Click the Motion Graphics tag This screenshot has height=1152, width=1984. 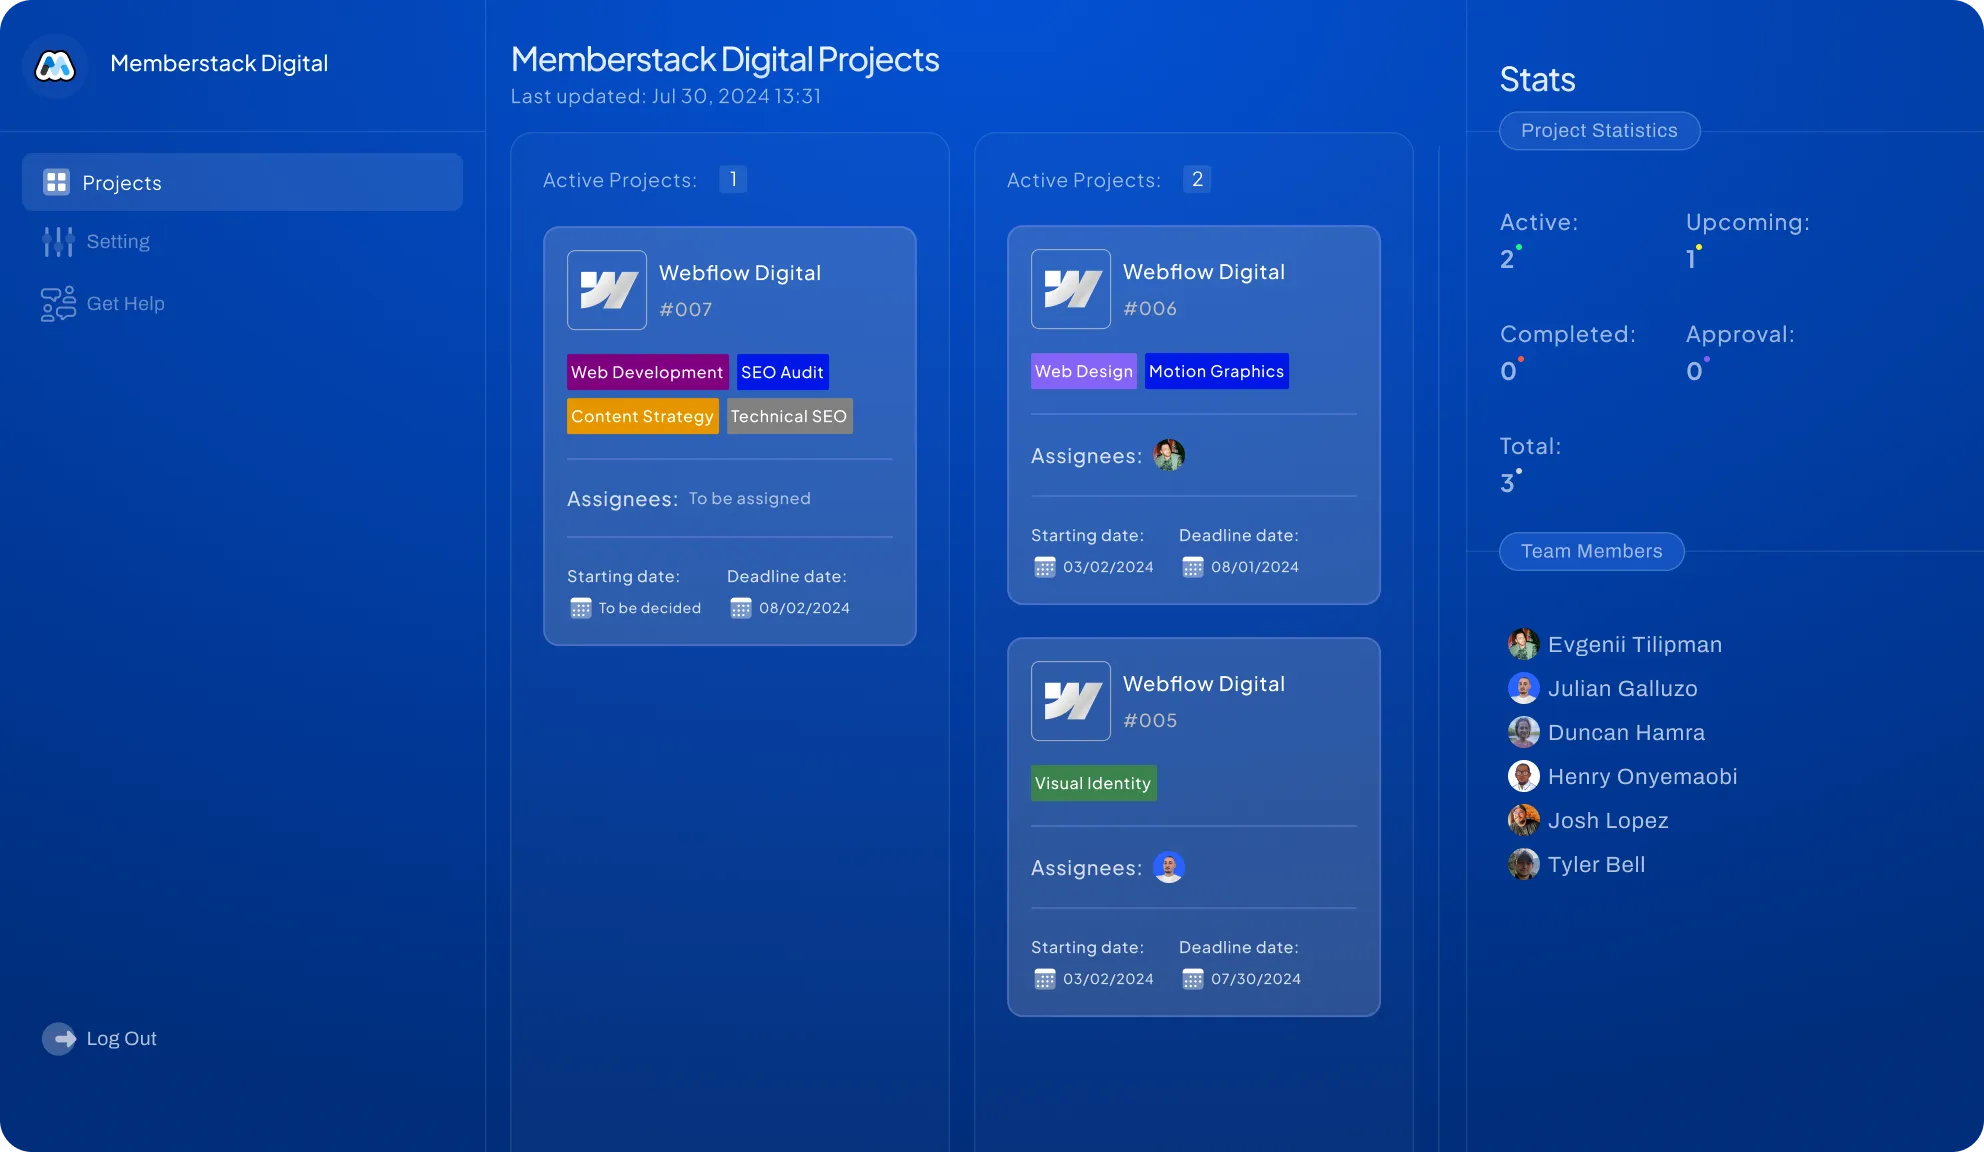point(1216,371)
